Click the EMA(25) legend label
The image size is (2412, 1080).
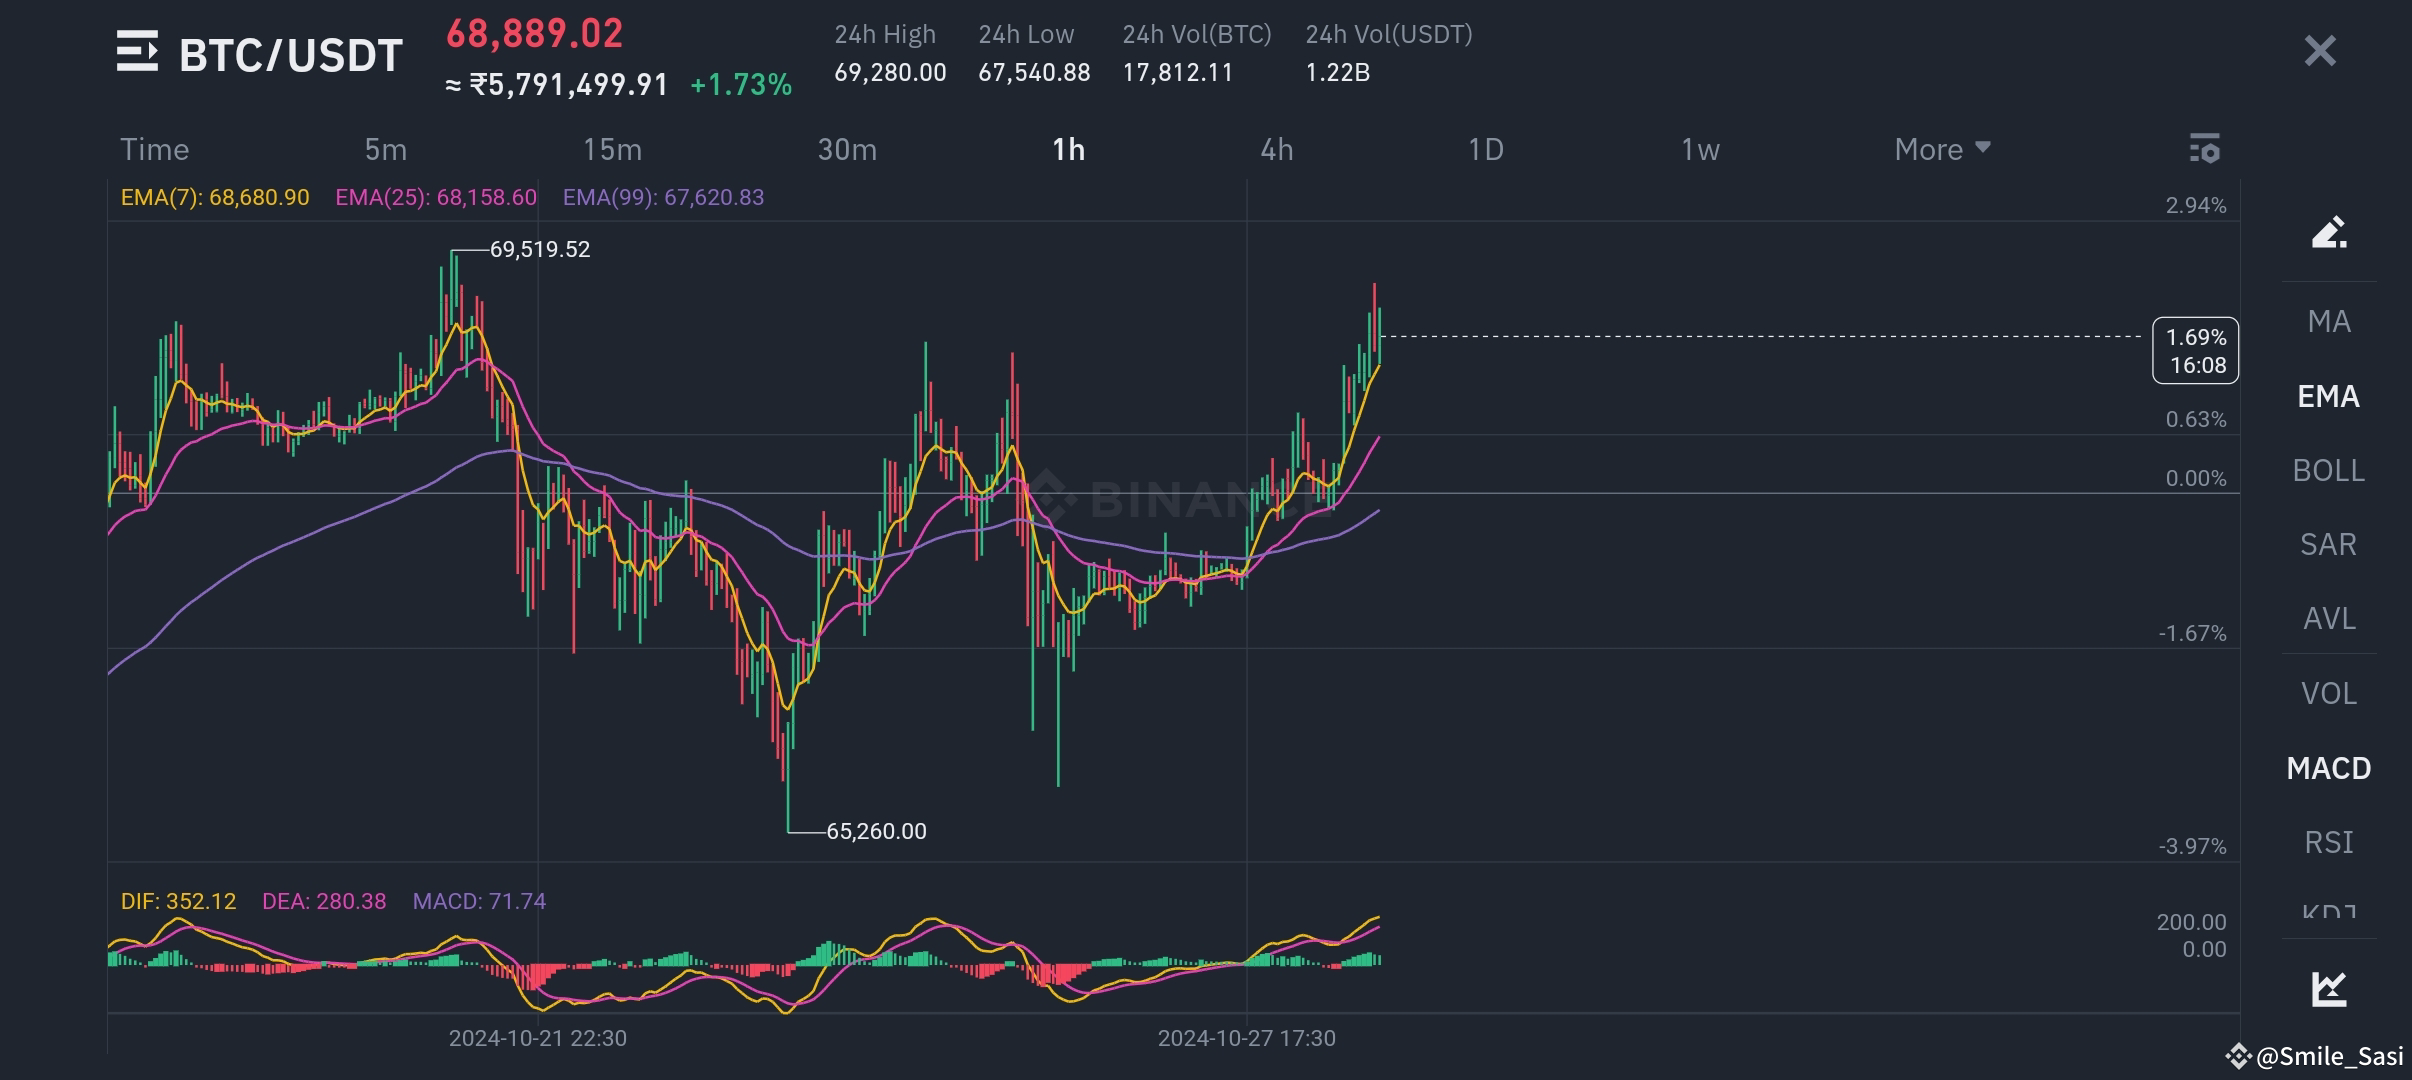(x=435, y=197)
